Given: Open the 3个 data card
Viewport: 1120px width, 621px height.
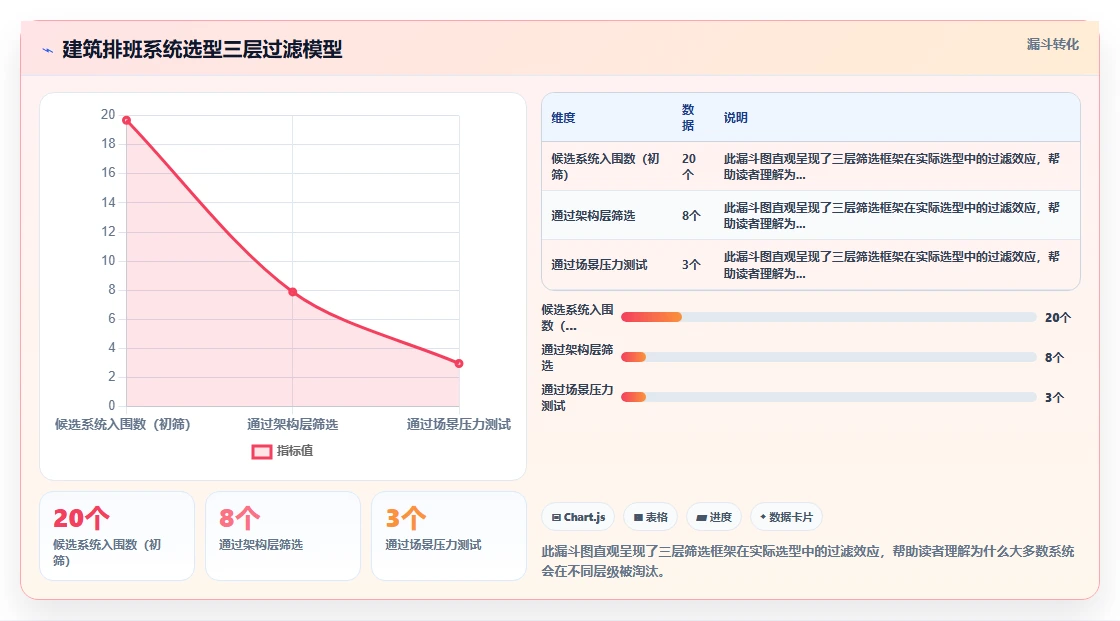Looking at the screenshot, I should click(x=449, y=536).
